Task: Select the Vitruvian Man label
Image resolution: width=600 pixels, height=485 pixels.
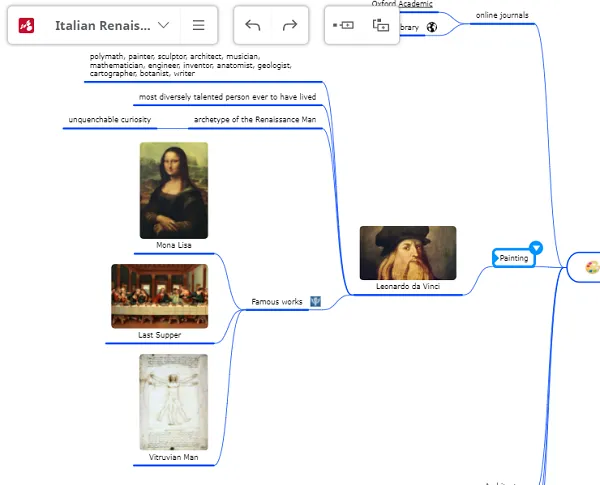Action: (x=174, y=457)
